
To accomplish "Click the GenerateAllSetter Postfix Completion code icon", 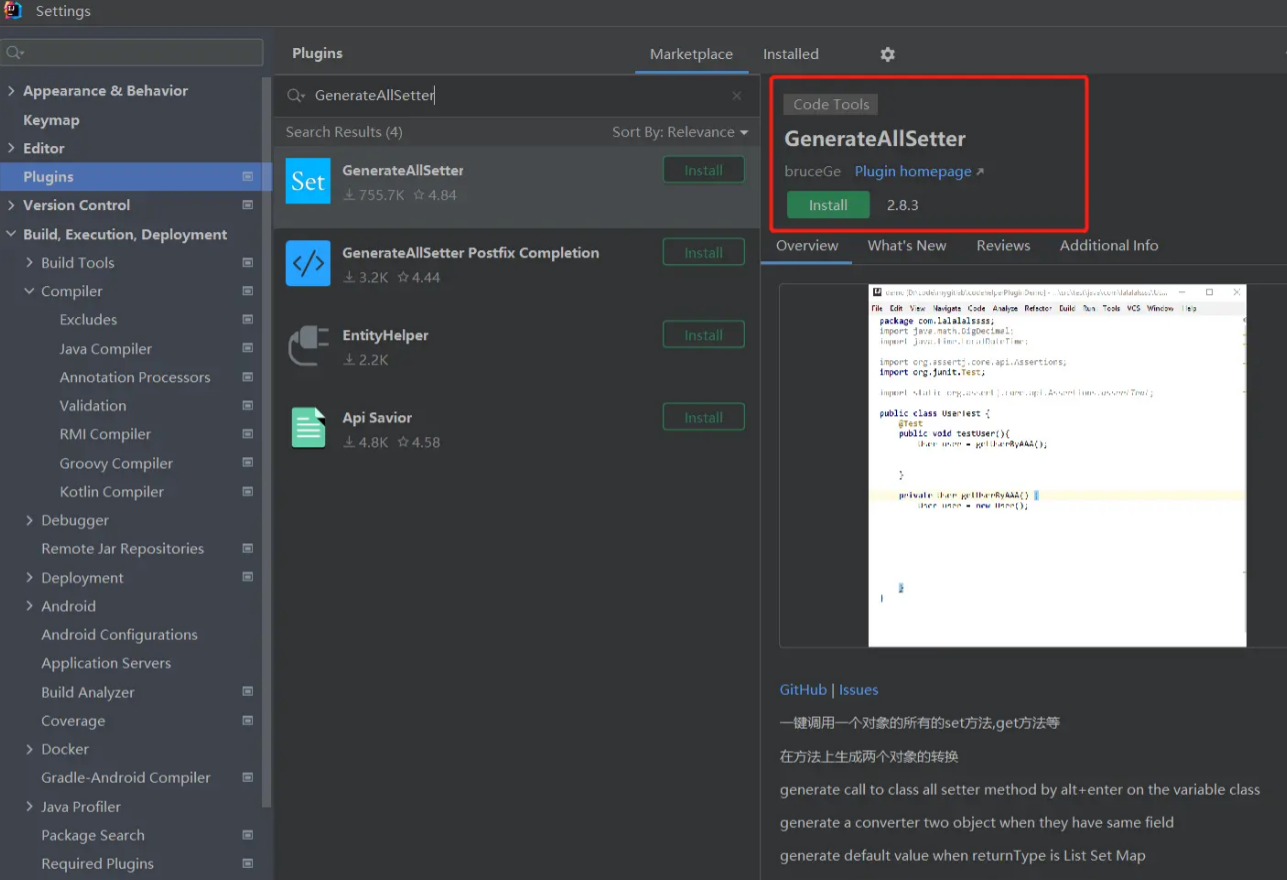I will click(308, 263).
